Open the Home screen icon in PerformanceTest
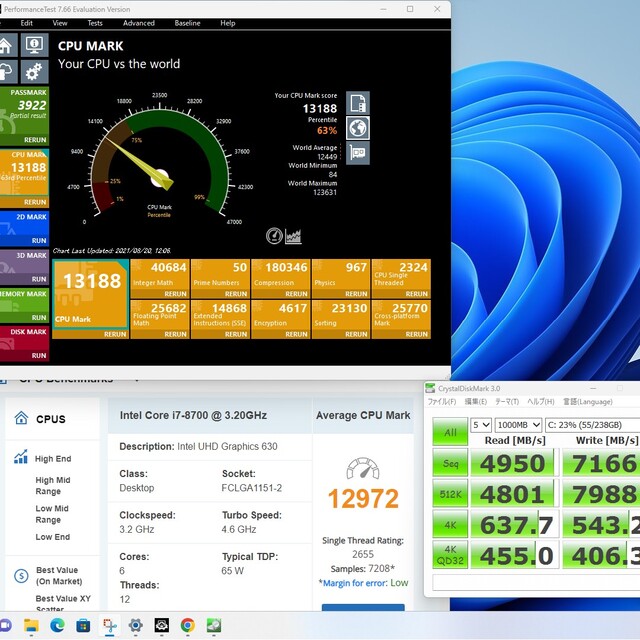Image resolution: width=640 pixels, height=640 pixels. [7, 45]
